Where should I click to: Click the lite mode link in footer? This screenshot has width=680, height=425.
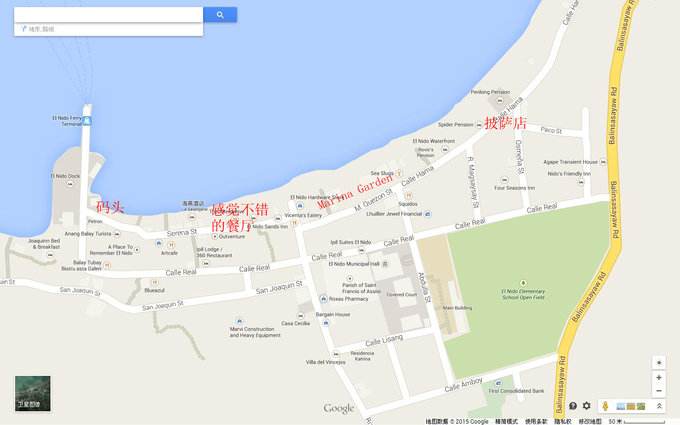[506, 422]
